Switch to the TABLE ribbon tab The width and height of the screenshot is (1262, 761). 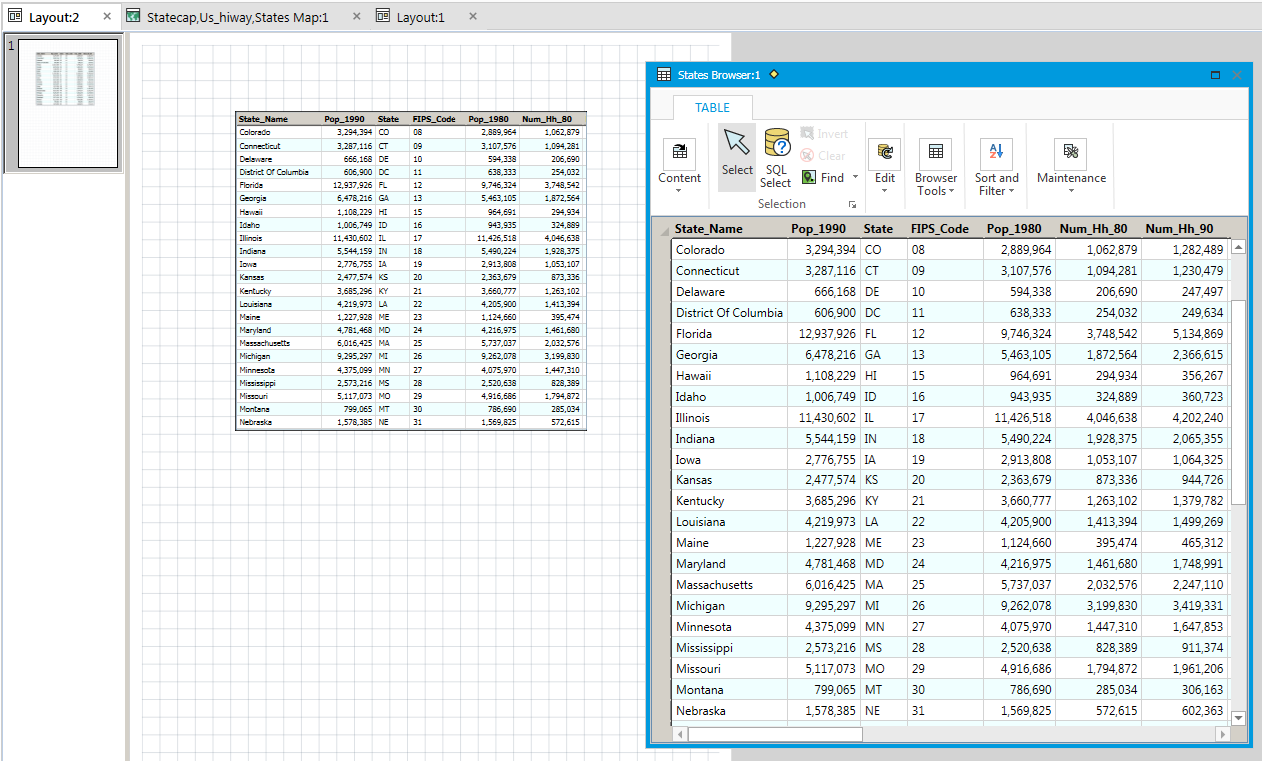(x=712, y=107)
